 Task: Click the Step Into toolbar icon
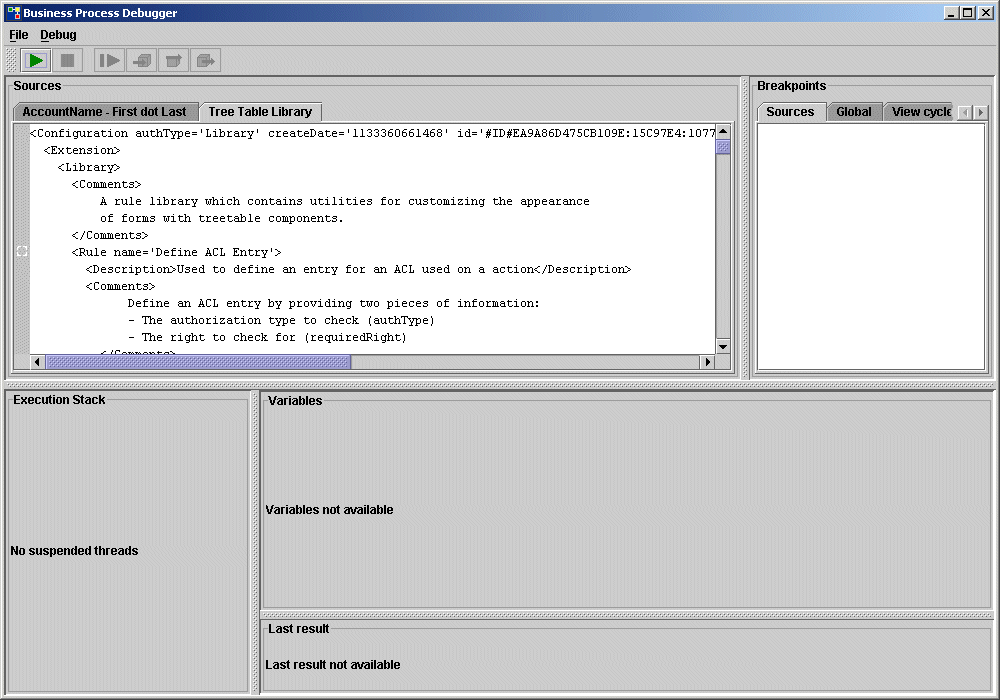pos(142,61)
